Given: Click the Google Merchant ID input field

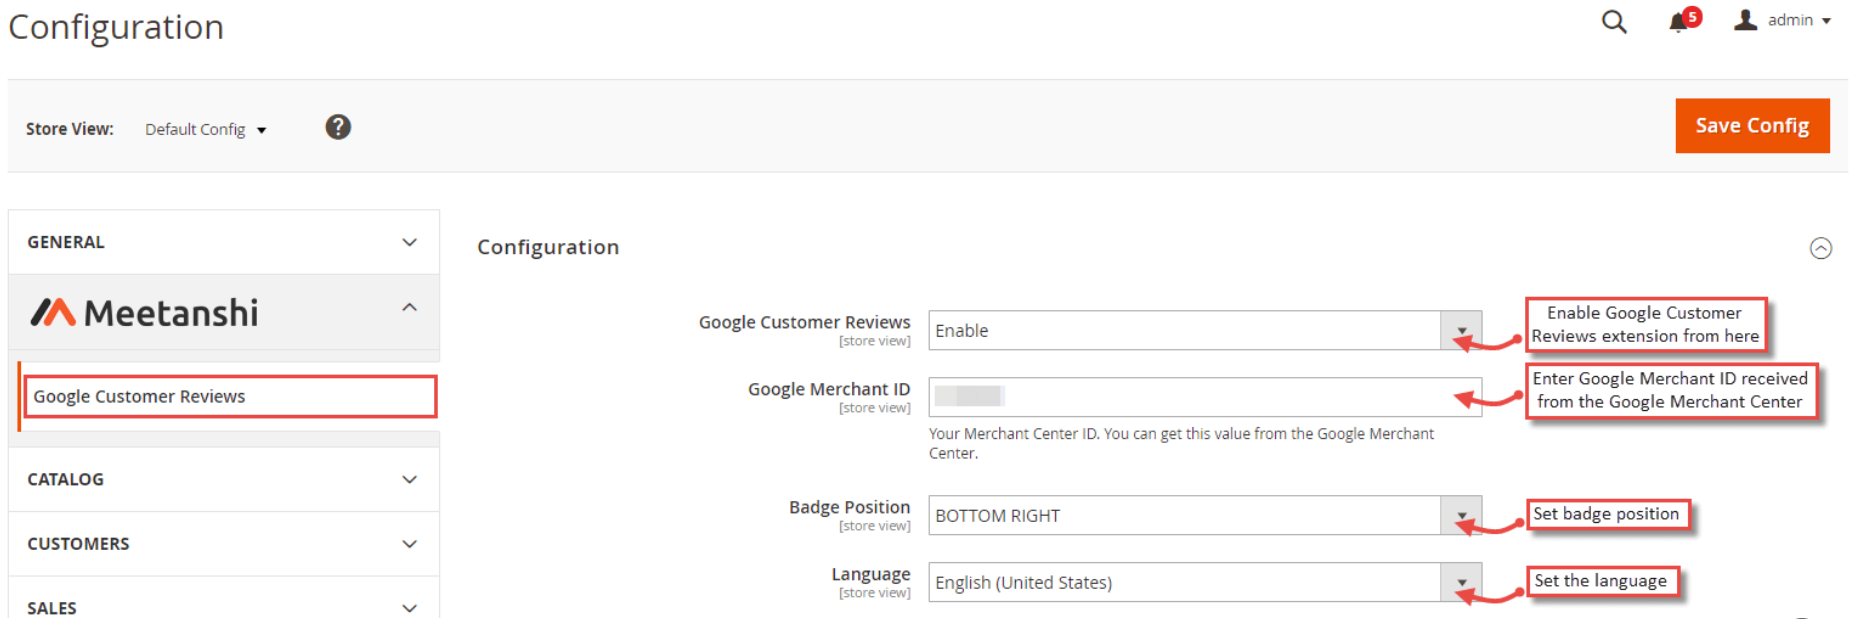Looking at the screenshot, I should [x=1205, y=397].
